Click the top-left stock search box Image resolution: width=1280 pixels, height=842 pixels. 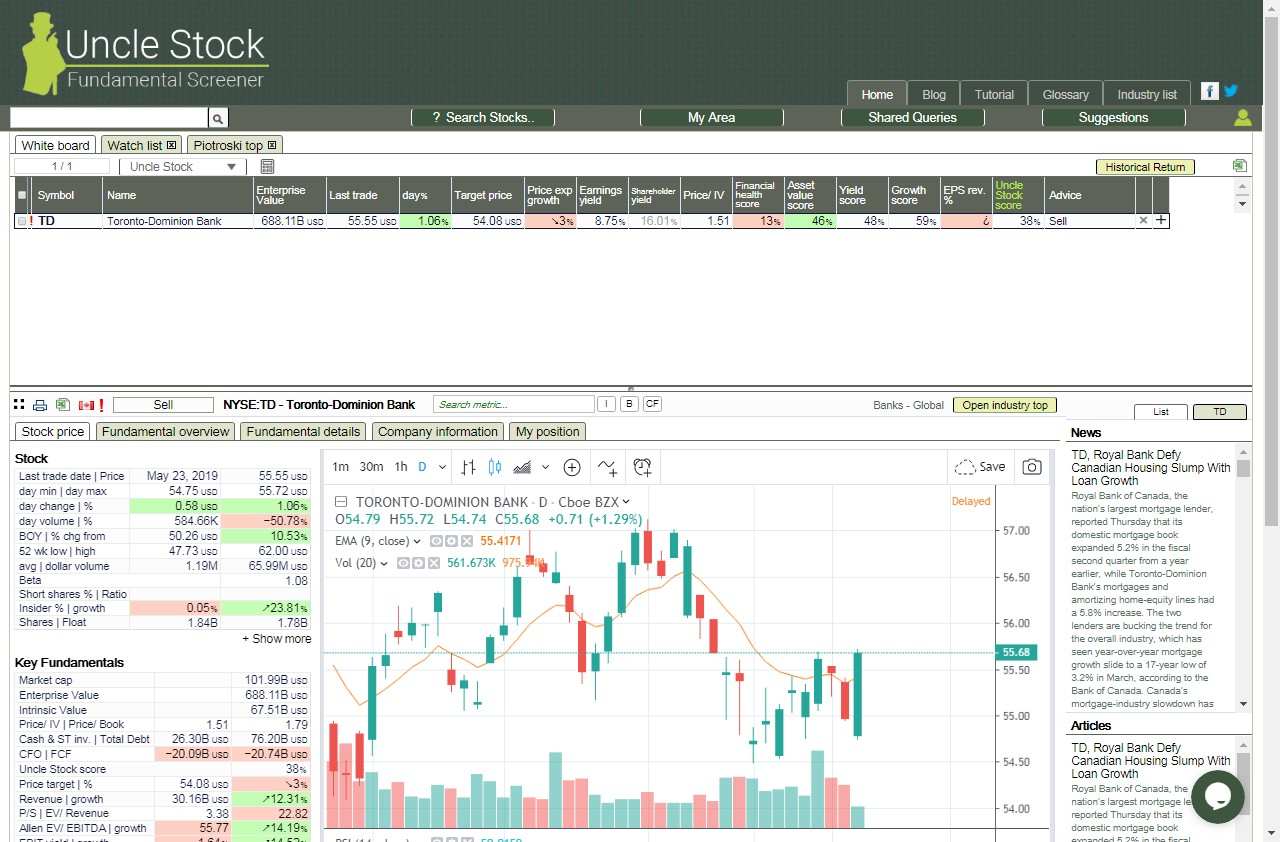[109, 118]
